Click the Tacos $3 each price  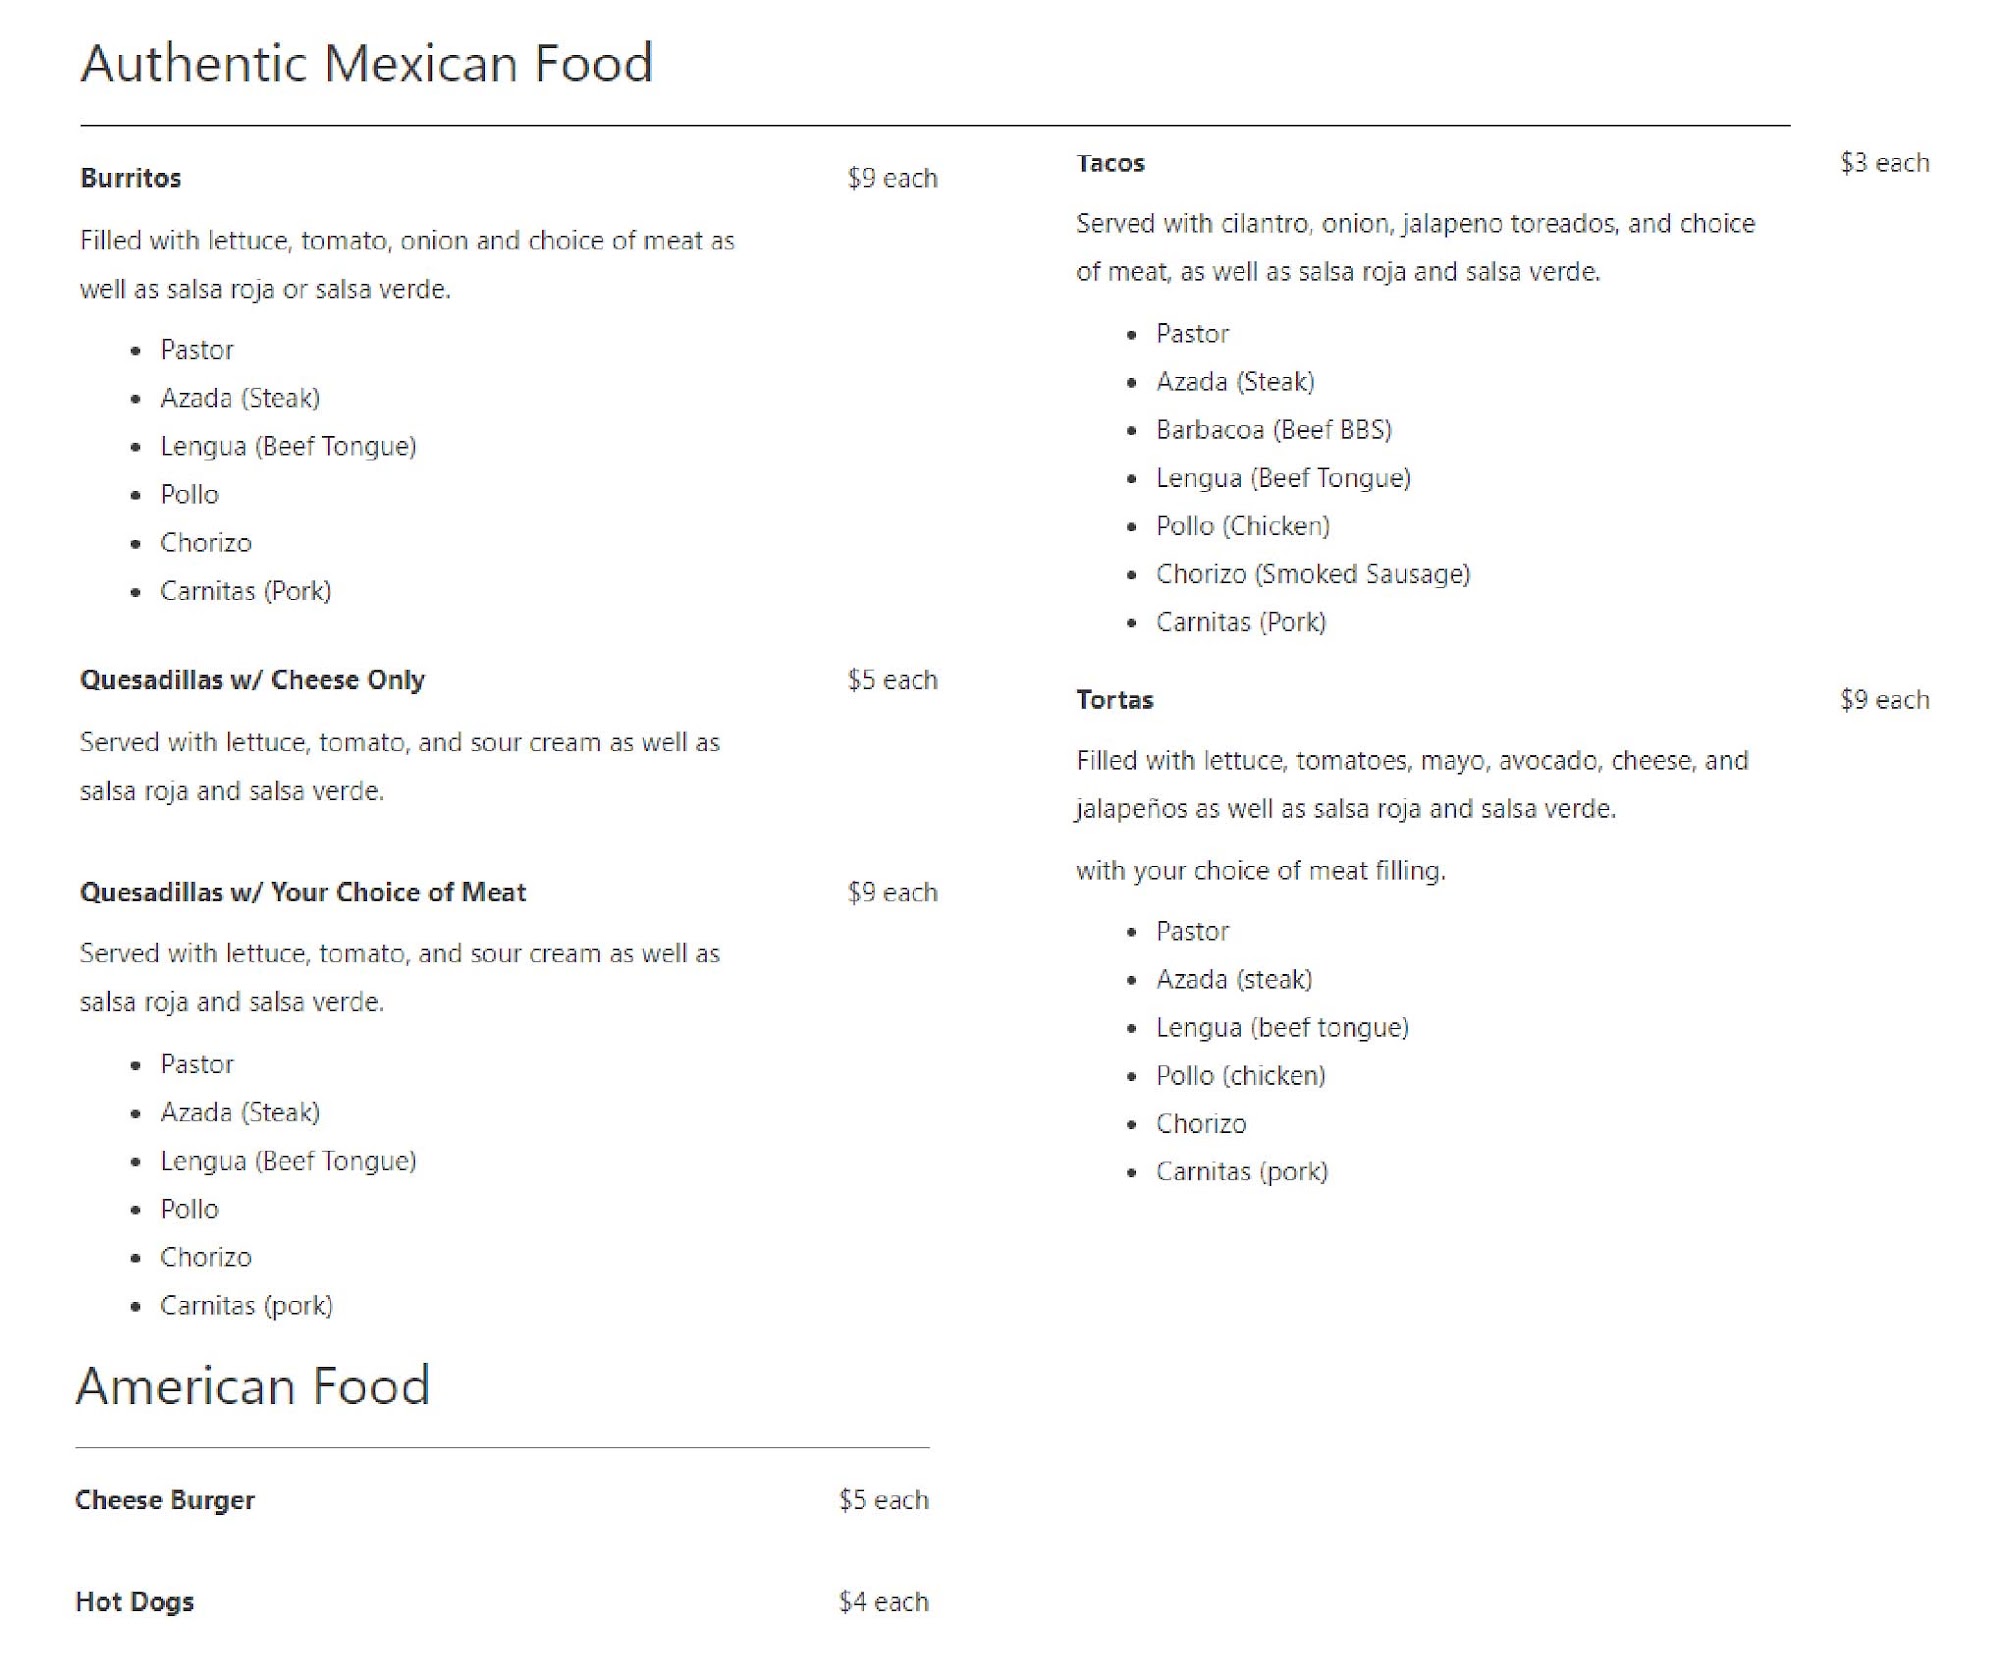coord(1884,163)
